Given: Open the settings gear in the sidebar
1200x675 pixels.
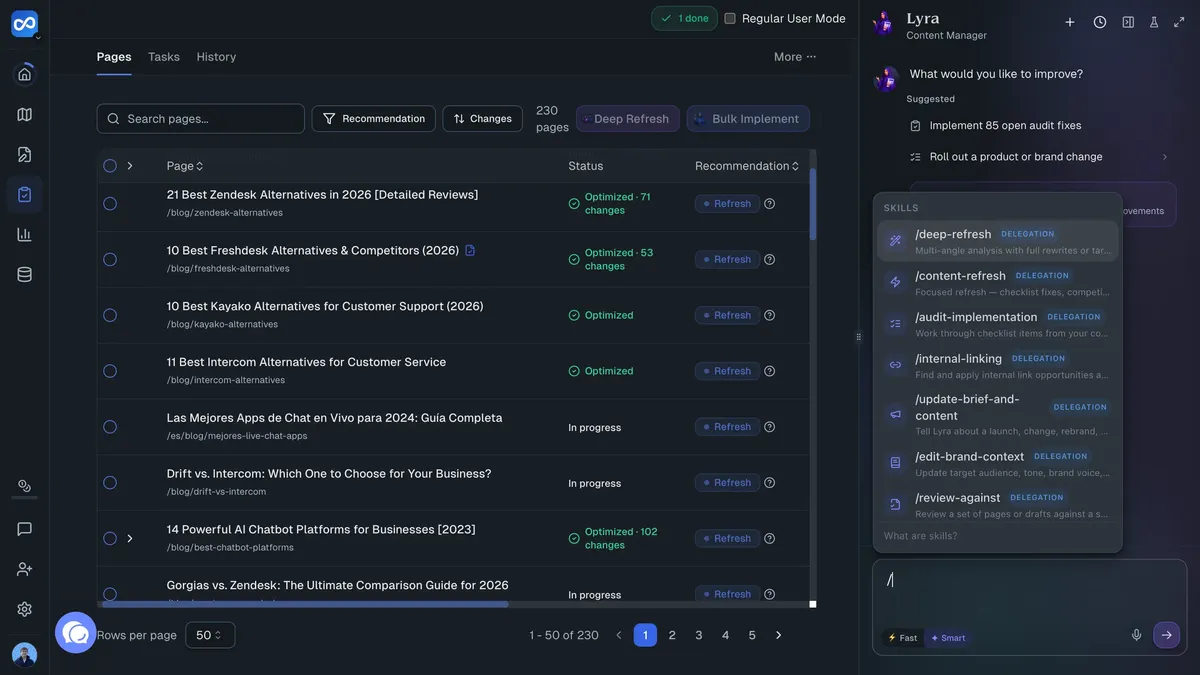Looking at the screenshot, I should pyautogui.click(x=25, y=609).
